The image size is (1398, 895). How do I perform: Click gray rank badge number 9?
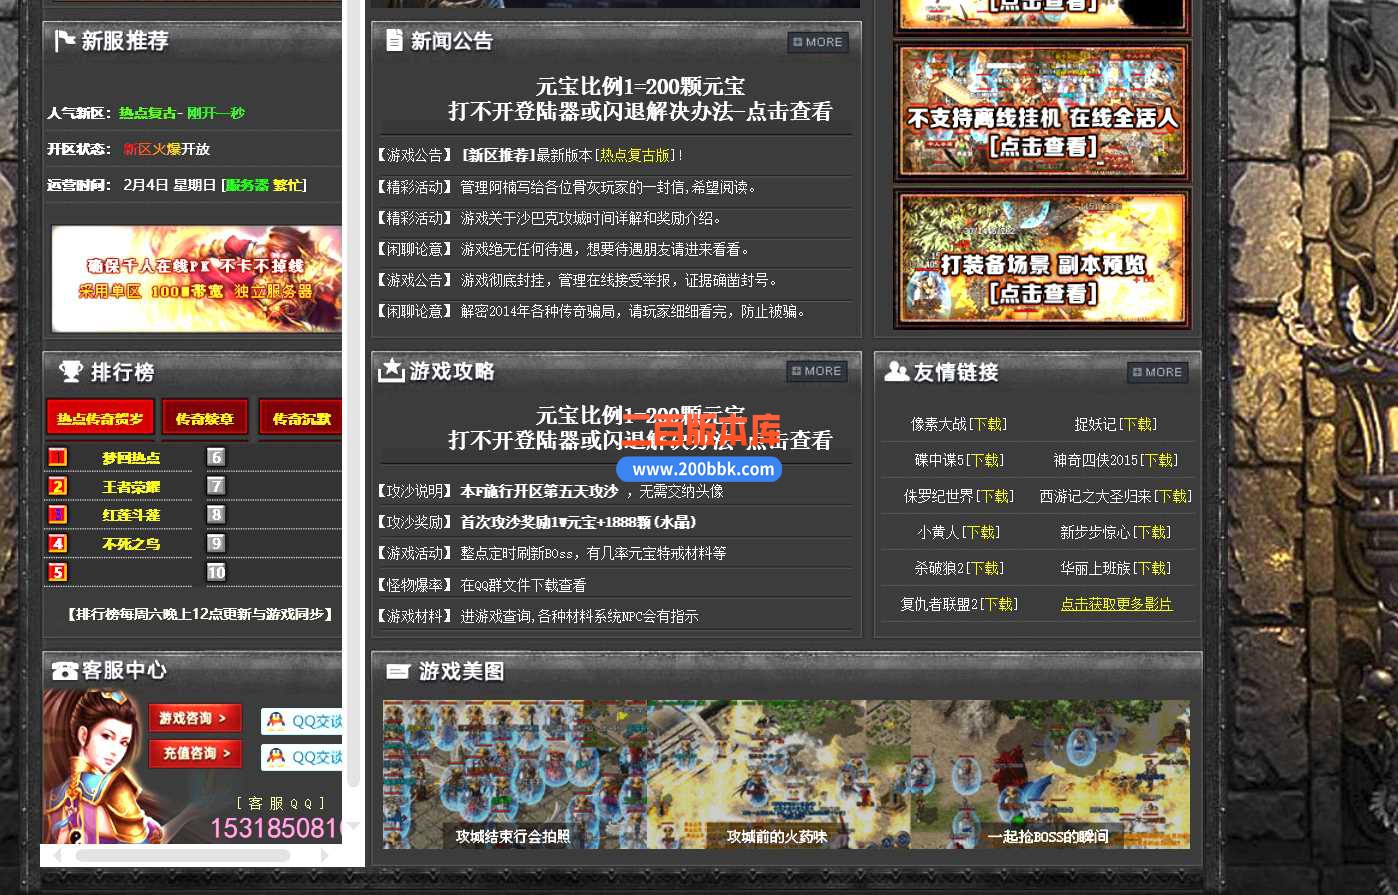coord(216,543)
